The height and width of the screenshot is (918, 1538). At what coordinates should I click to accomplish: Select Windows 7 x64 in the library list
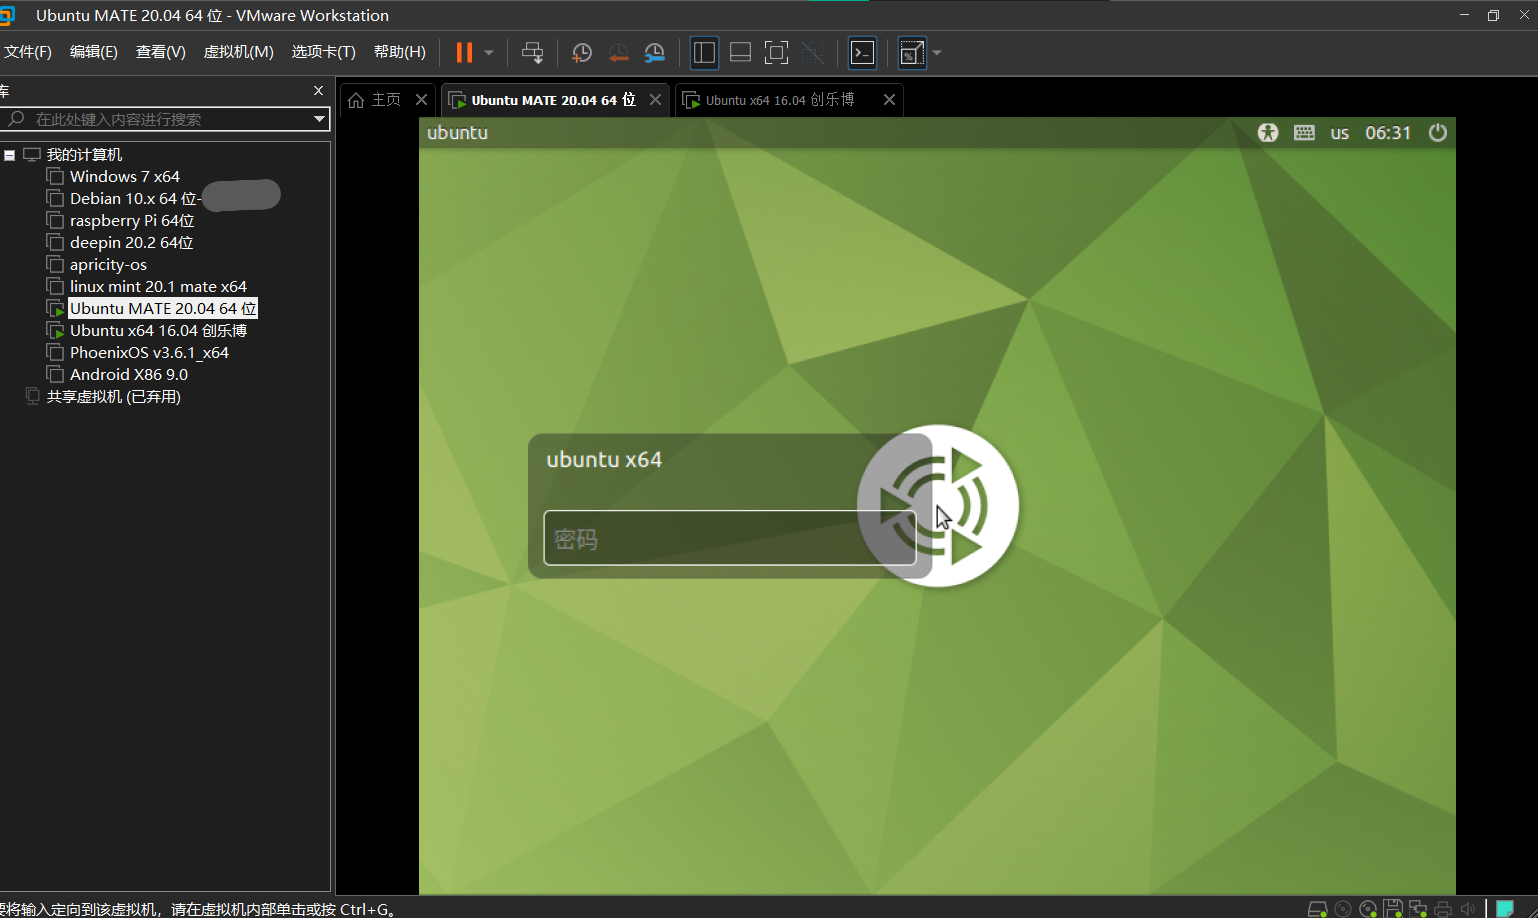pyautogui.click(x=124, y=177)
